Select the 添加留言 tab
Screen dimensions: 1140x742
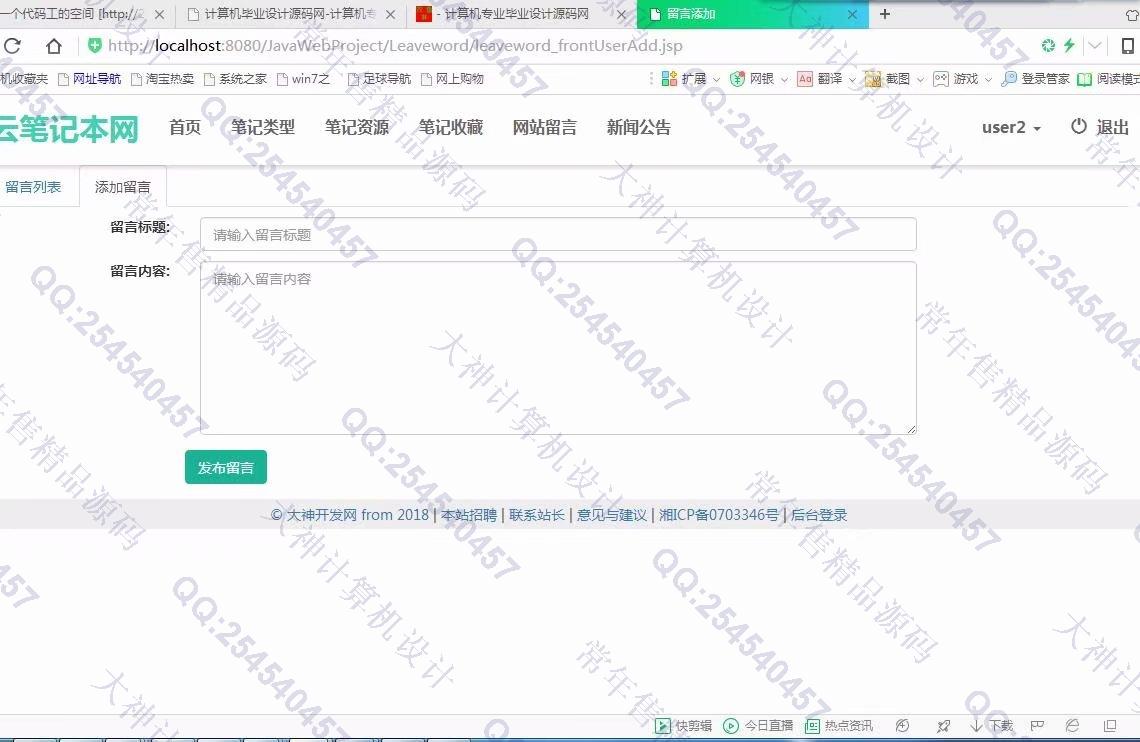pyautogui.click(x=123, y=187)
